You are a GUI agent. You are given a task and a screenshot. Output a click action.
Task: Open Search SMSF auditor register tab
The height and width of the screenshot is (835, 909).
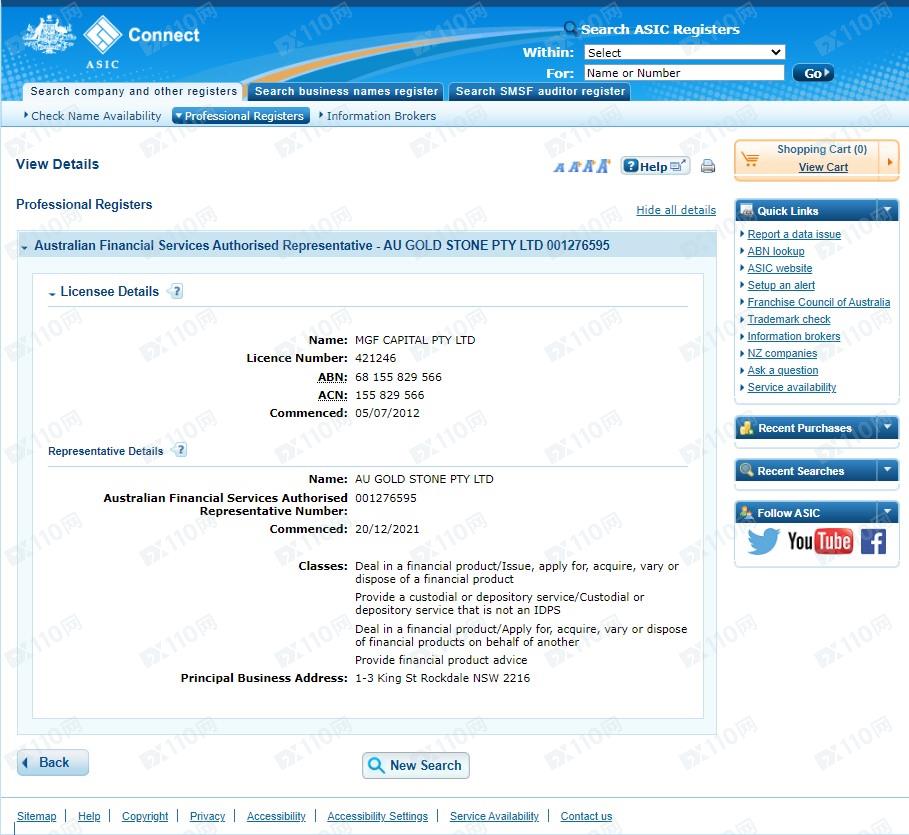coord(540,91)
